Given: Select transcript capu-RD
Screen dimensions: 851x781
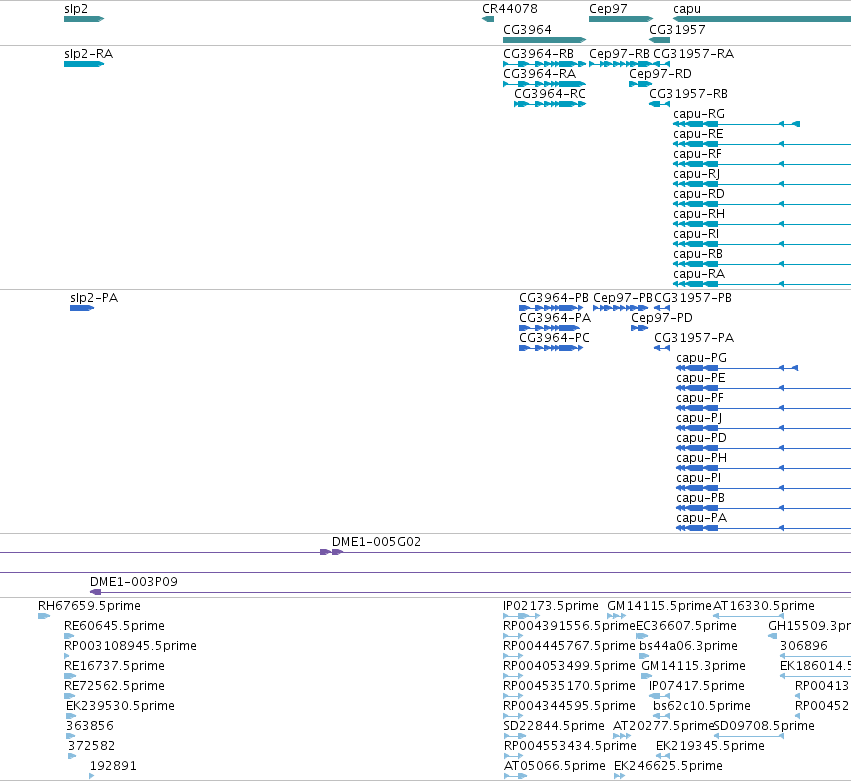Looking at the screenshot, I should [x=698, y=194].
